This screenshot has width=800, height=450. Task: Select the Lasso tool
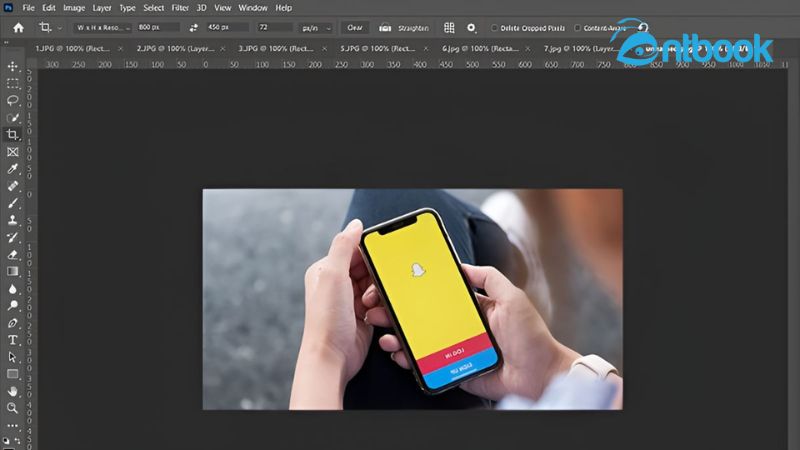12,101
